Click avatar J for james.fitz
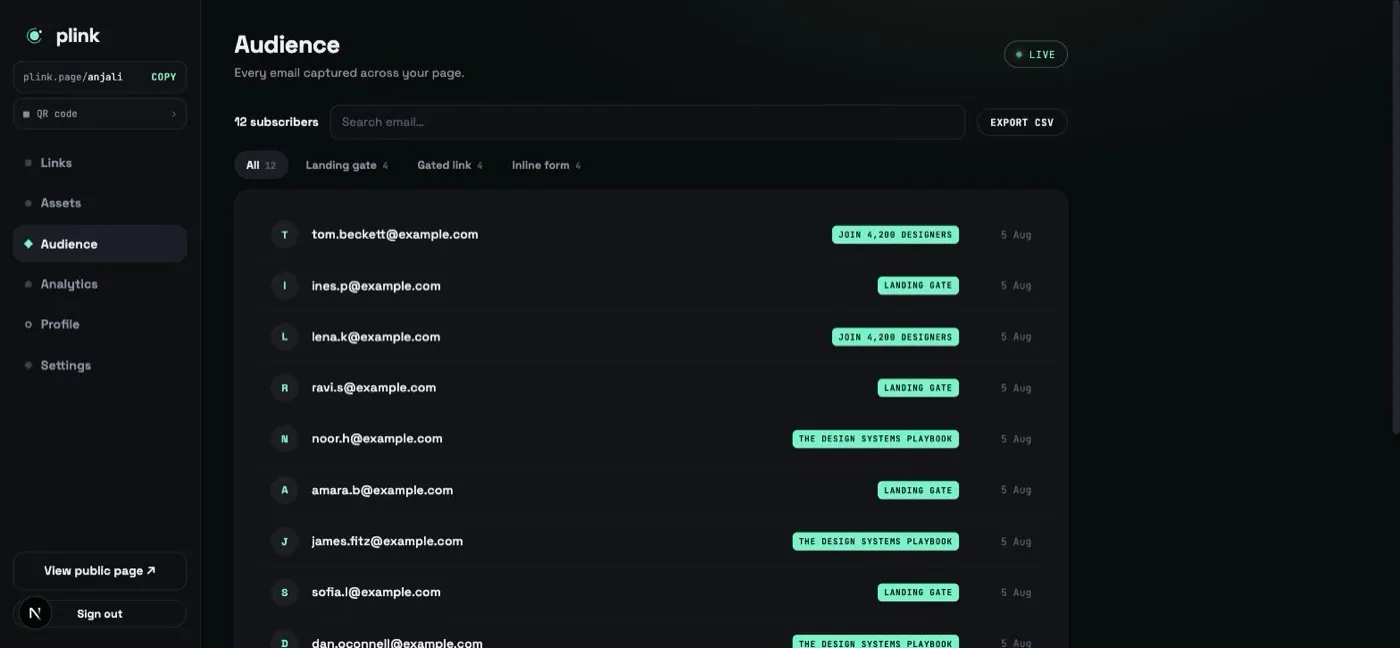The image size is (1400, 648). pos(285,541)
